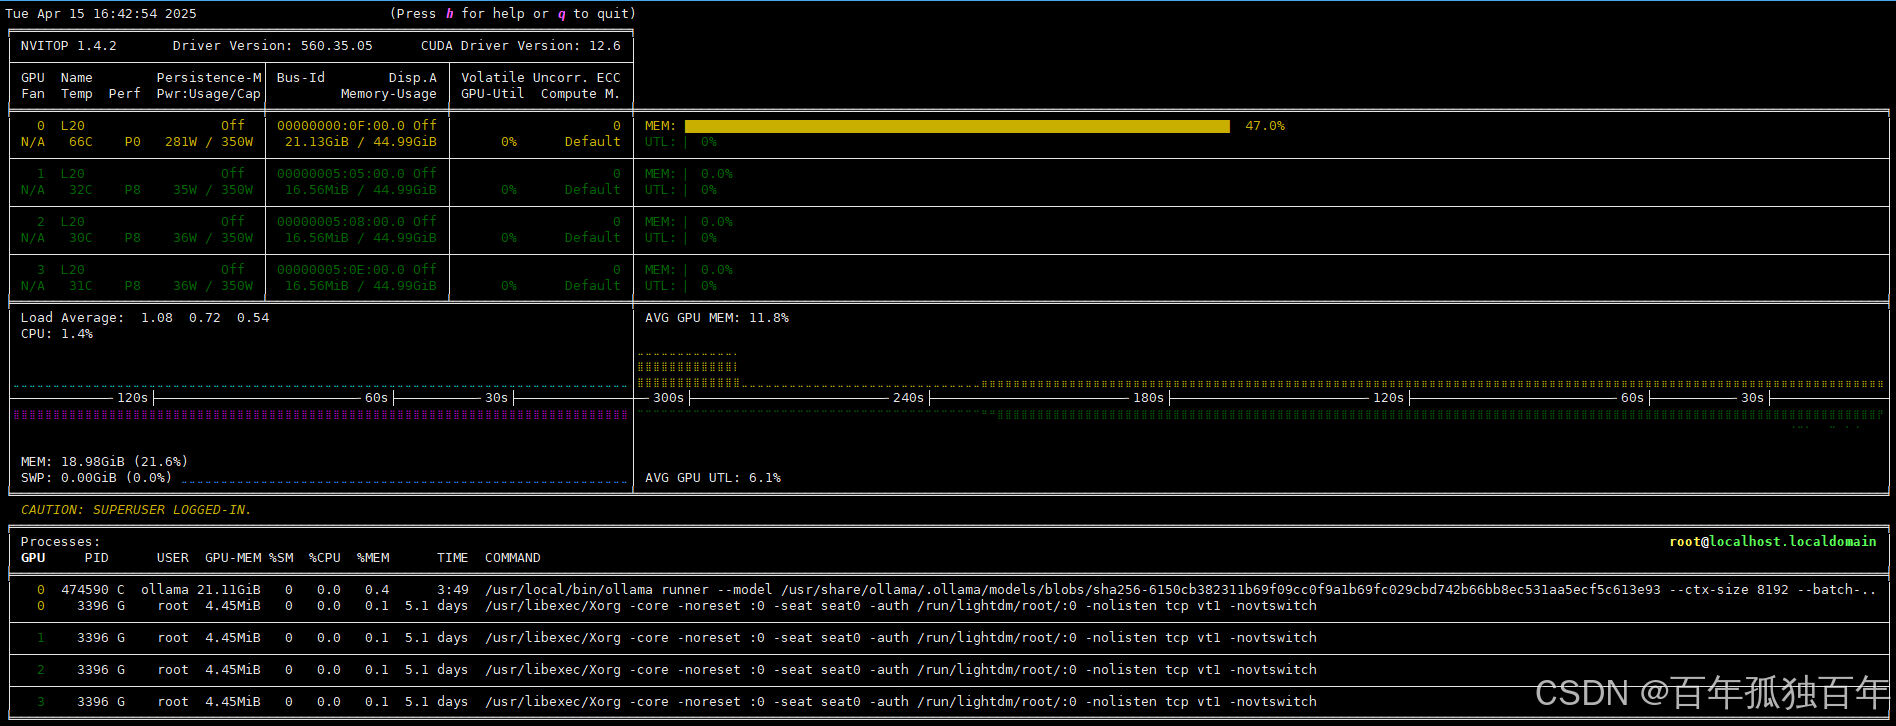1896x726 pixels.
Task: Select the Xorg process row on GPU 3
Action: tap(948, 702)
